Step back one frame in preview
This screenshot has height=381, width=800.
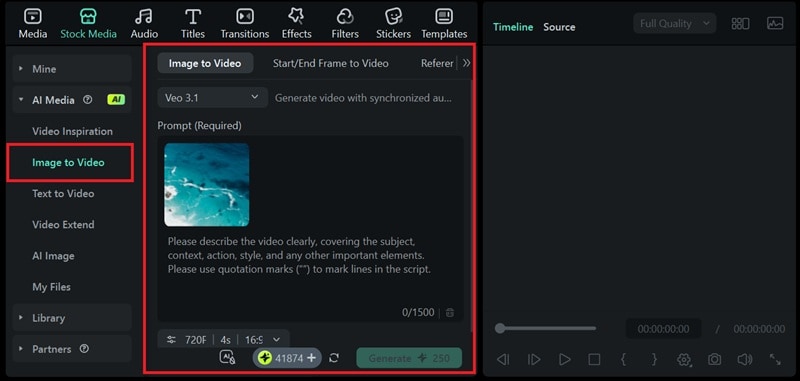(x=503, y=360)
